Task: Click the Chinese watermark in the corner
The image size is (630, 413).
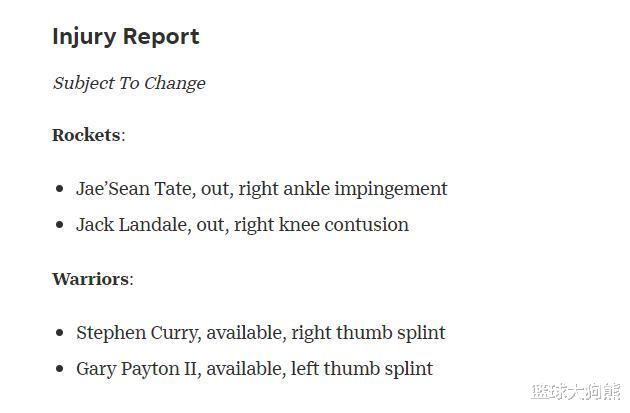Action: [x=576, y=391]
